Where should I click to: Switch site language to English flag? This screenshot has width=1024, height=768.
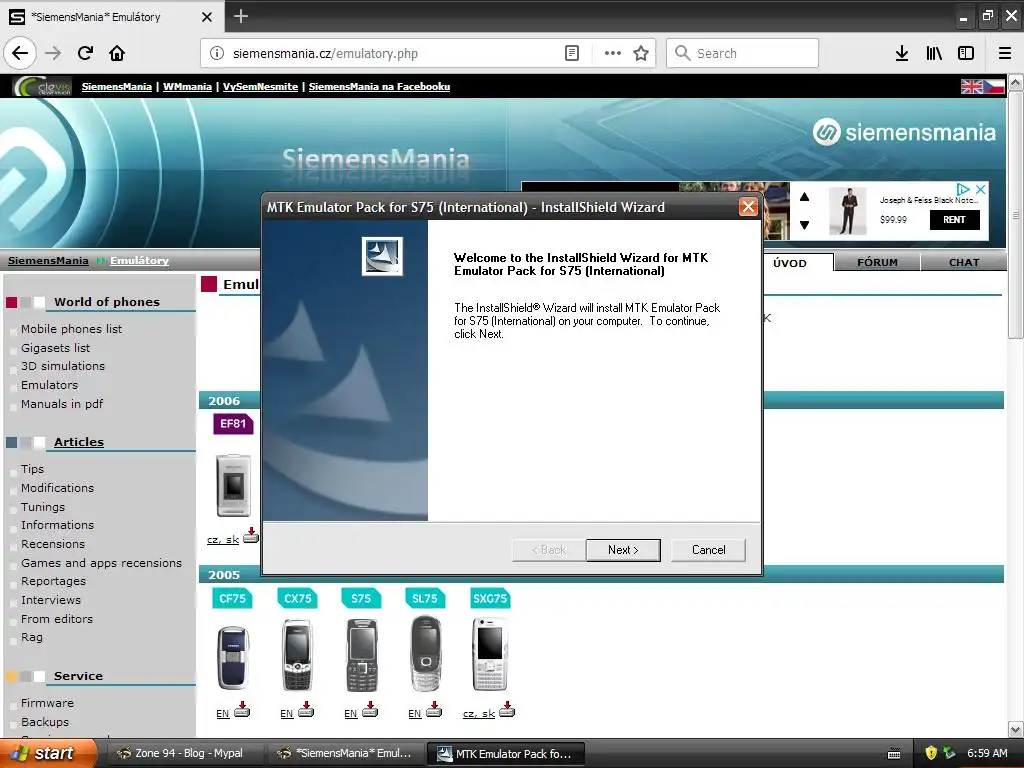(x=971, y=86)
